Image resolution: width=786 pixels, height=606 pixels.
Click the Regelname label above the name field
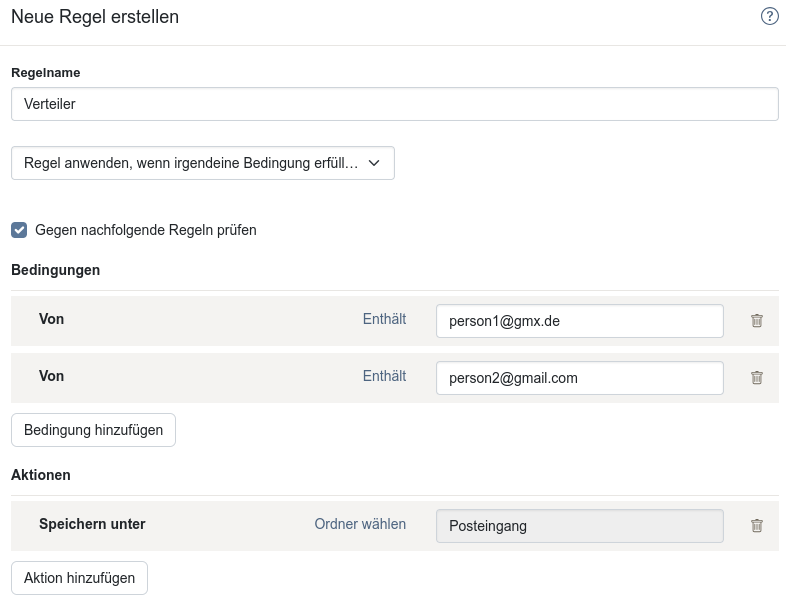point(46,73)
